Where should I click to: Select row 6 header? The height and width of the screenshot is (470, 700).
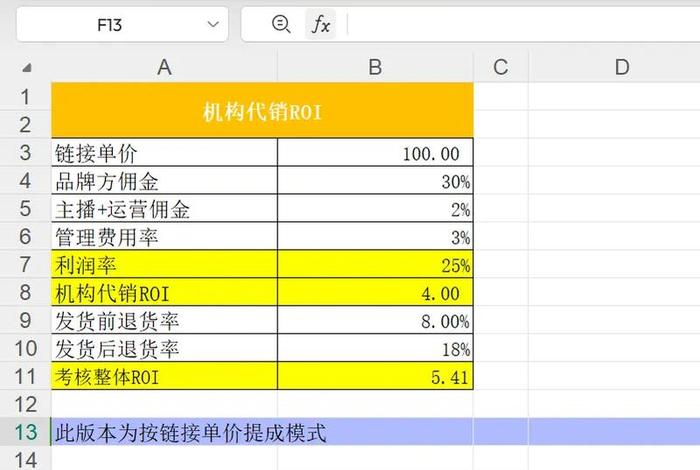[25, 236]
